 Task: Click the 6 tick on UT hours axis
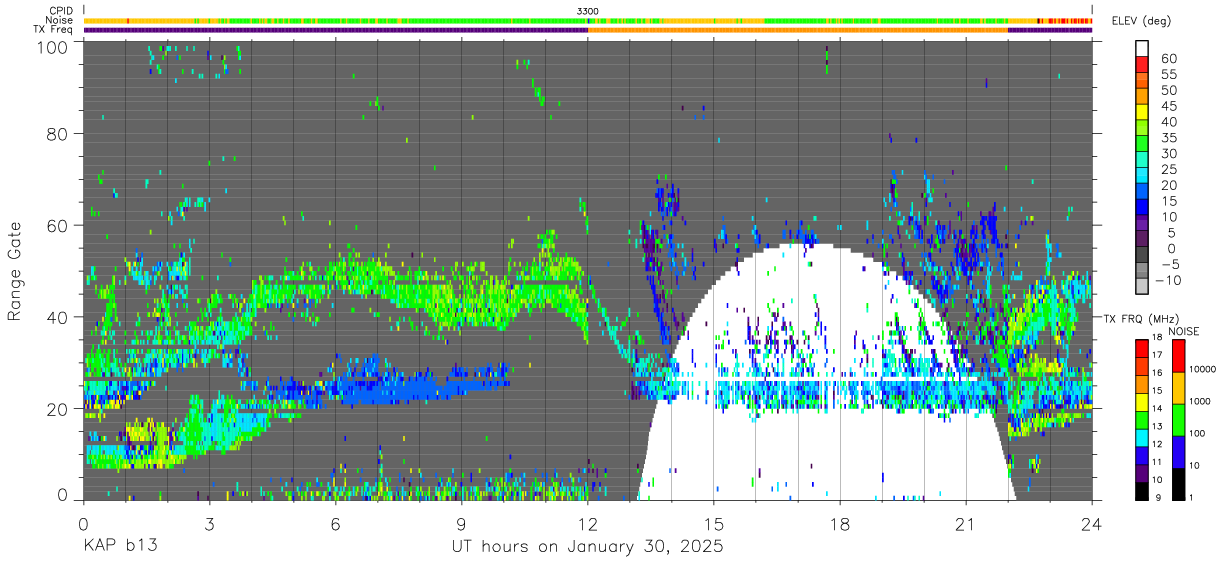[x=335, y=523]
